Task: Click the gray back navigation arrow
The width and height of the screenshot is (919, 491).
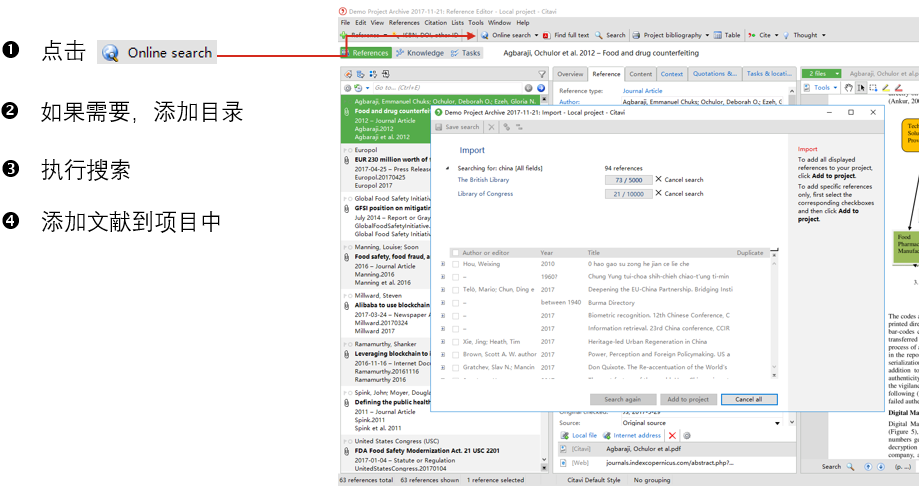Action: tap(529, 88)
